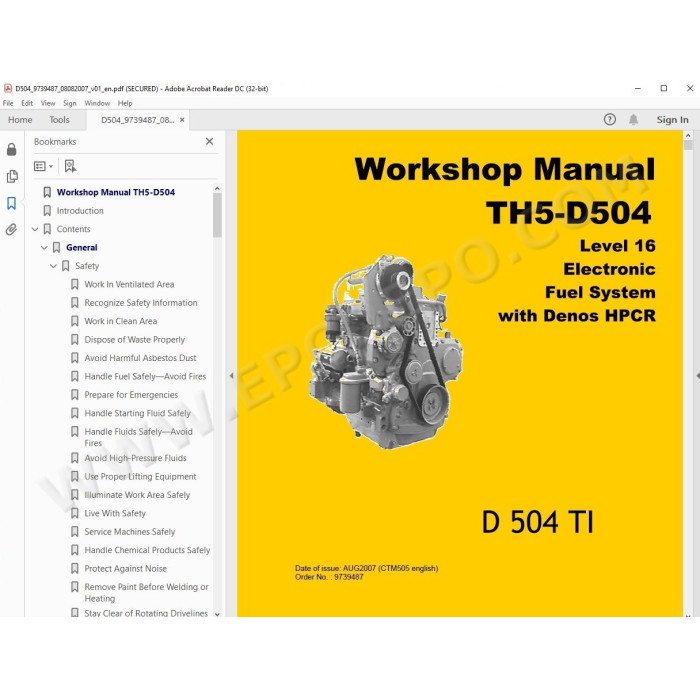This screenshot has height=700, width=700.
Task: Collapse the Safety bookmark chevron
Action: point(53,266)
